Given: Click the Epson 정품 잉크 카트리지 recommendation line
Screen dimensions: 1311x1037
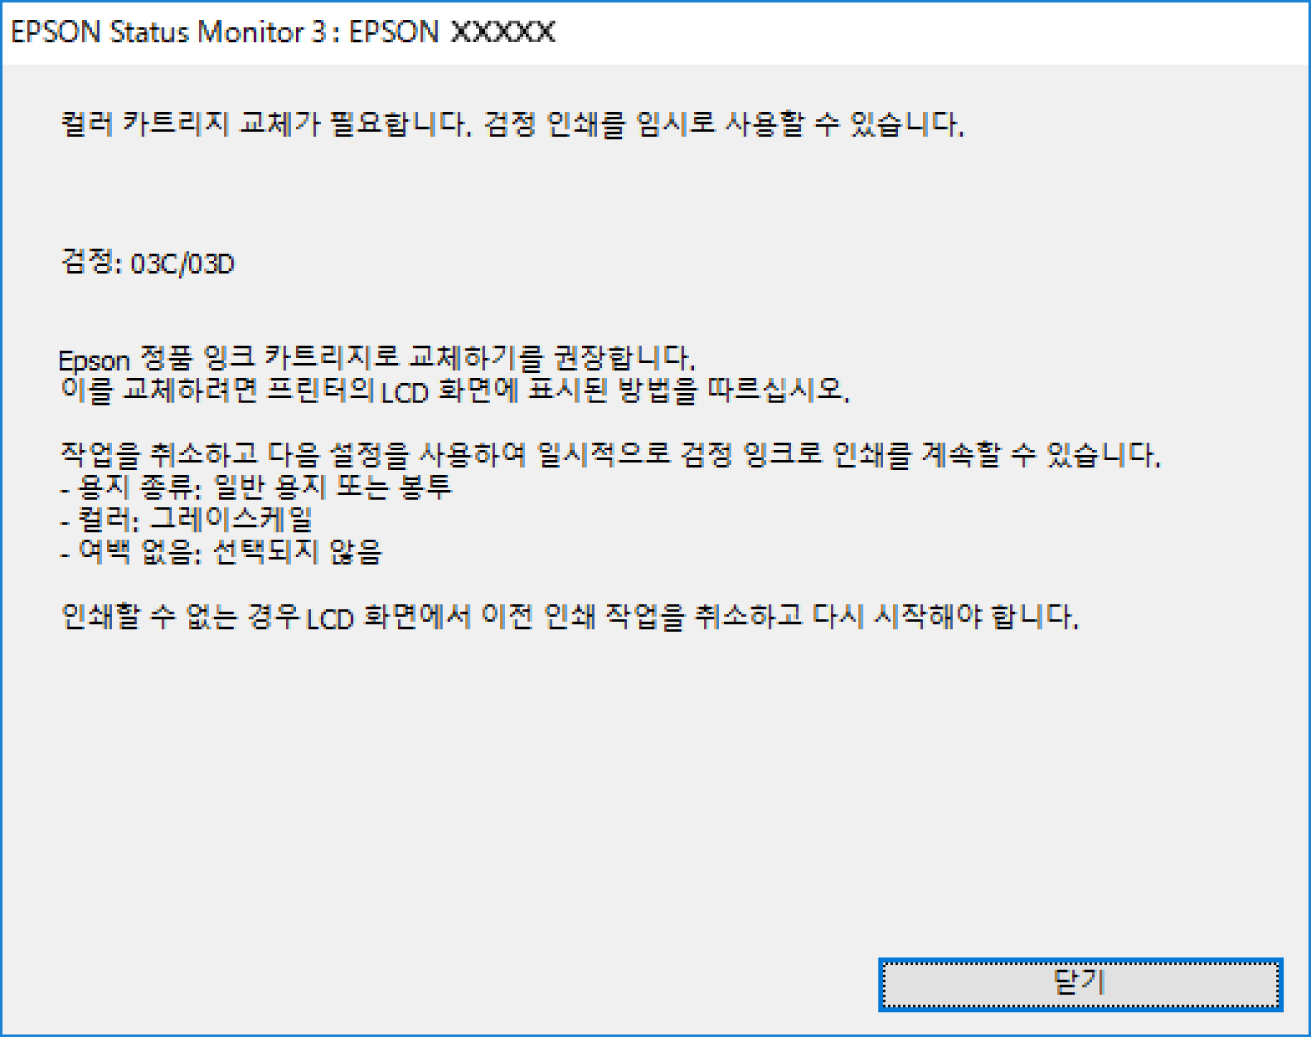Looking at the screenshot, I should [377, 357].
